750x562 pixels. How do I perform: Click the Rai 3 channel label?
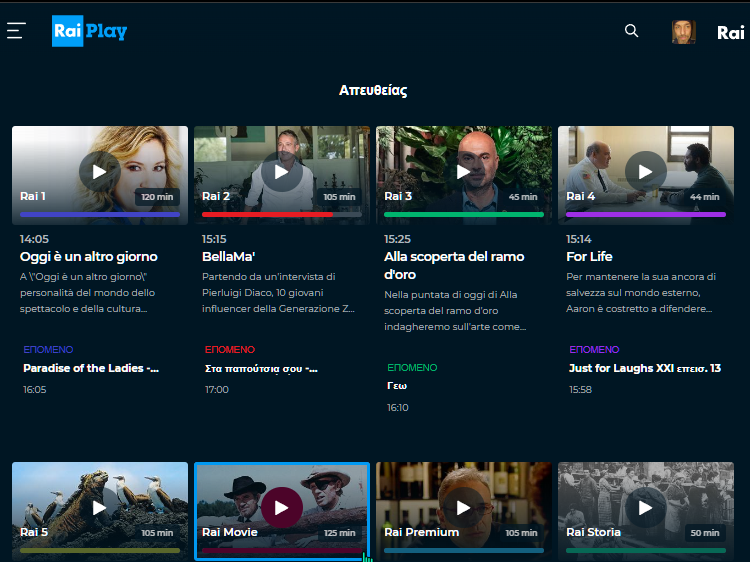pos(398,196)
